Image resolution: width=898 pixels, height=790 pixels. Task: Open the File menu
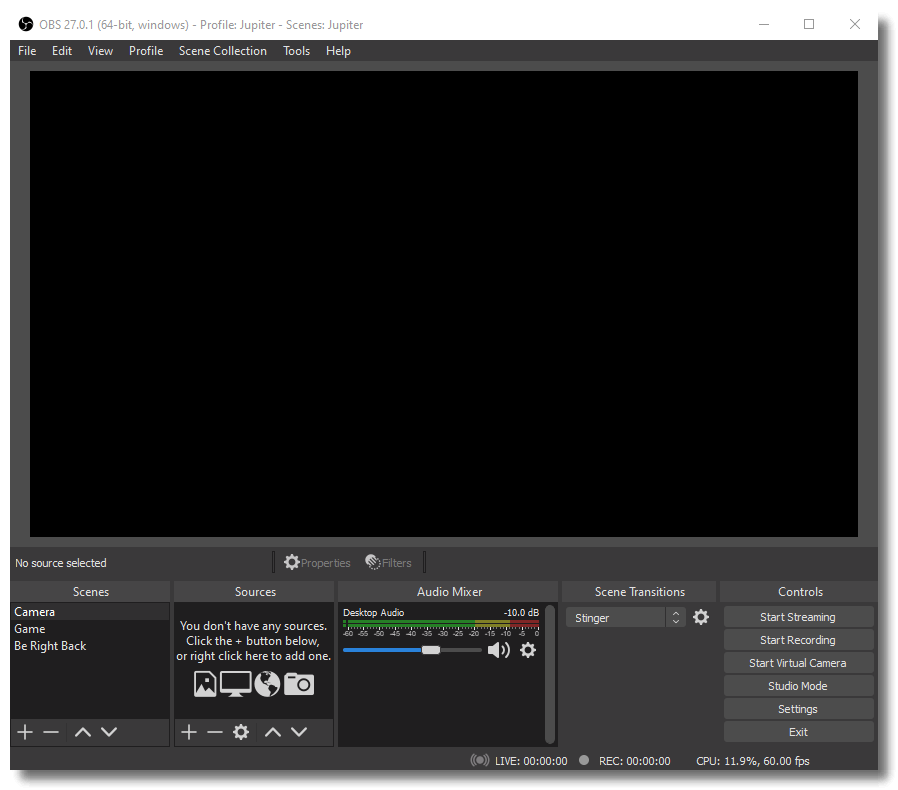27,51
